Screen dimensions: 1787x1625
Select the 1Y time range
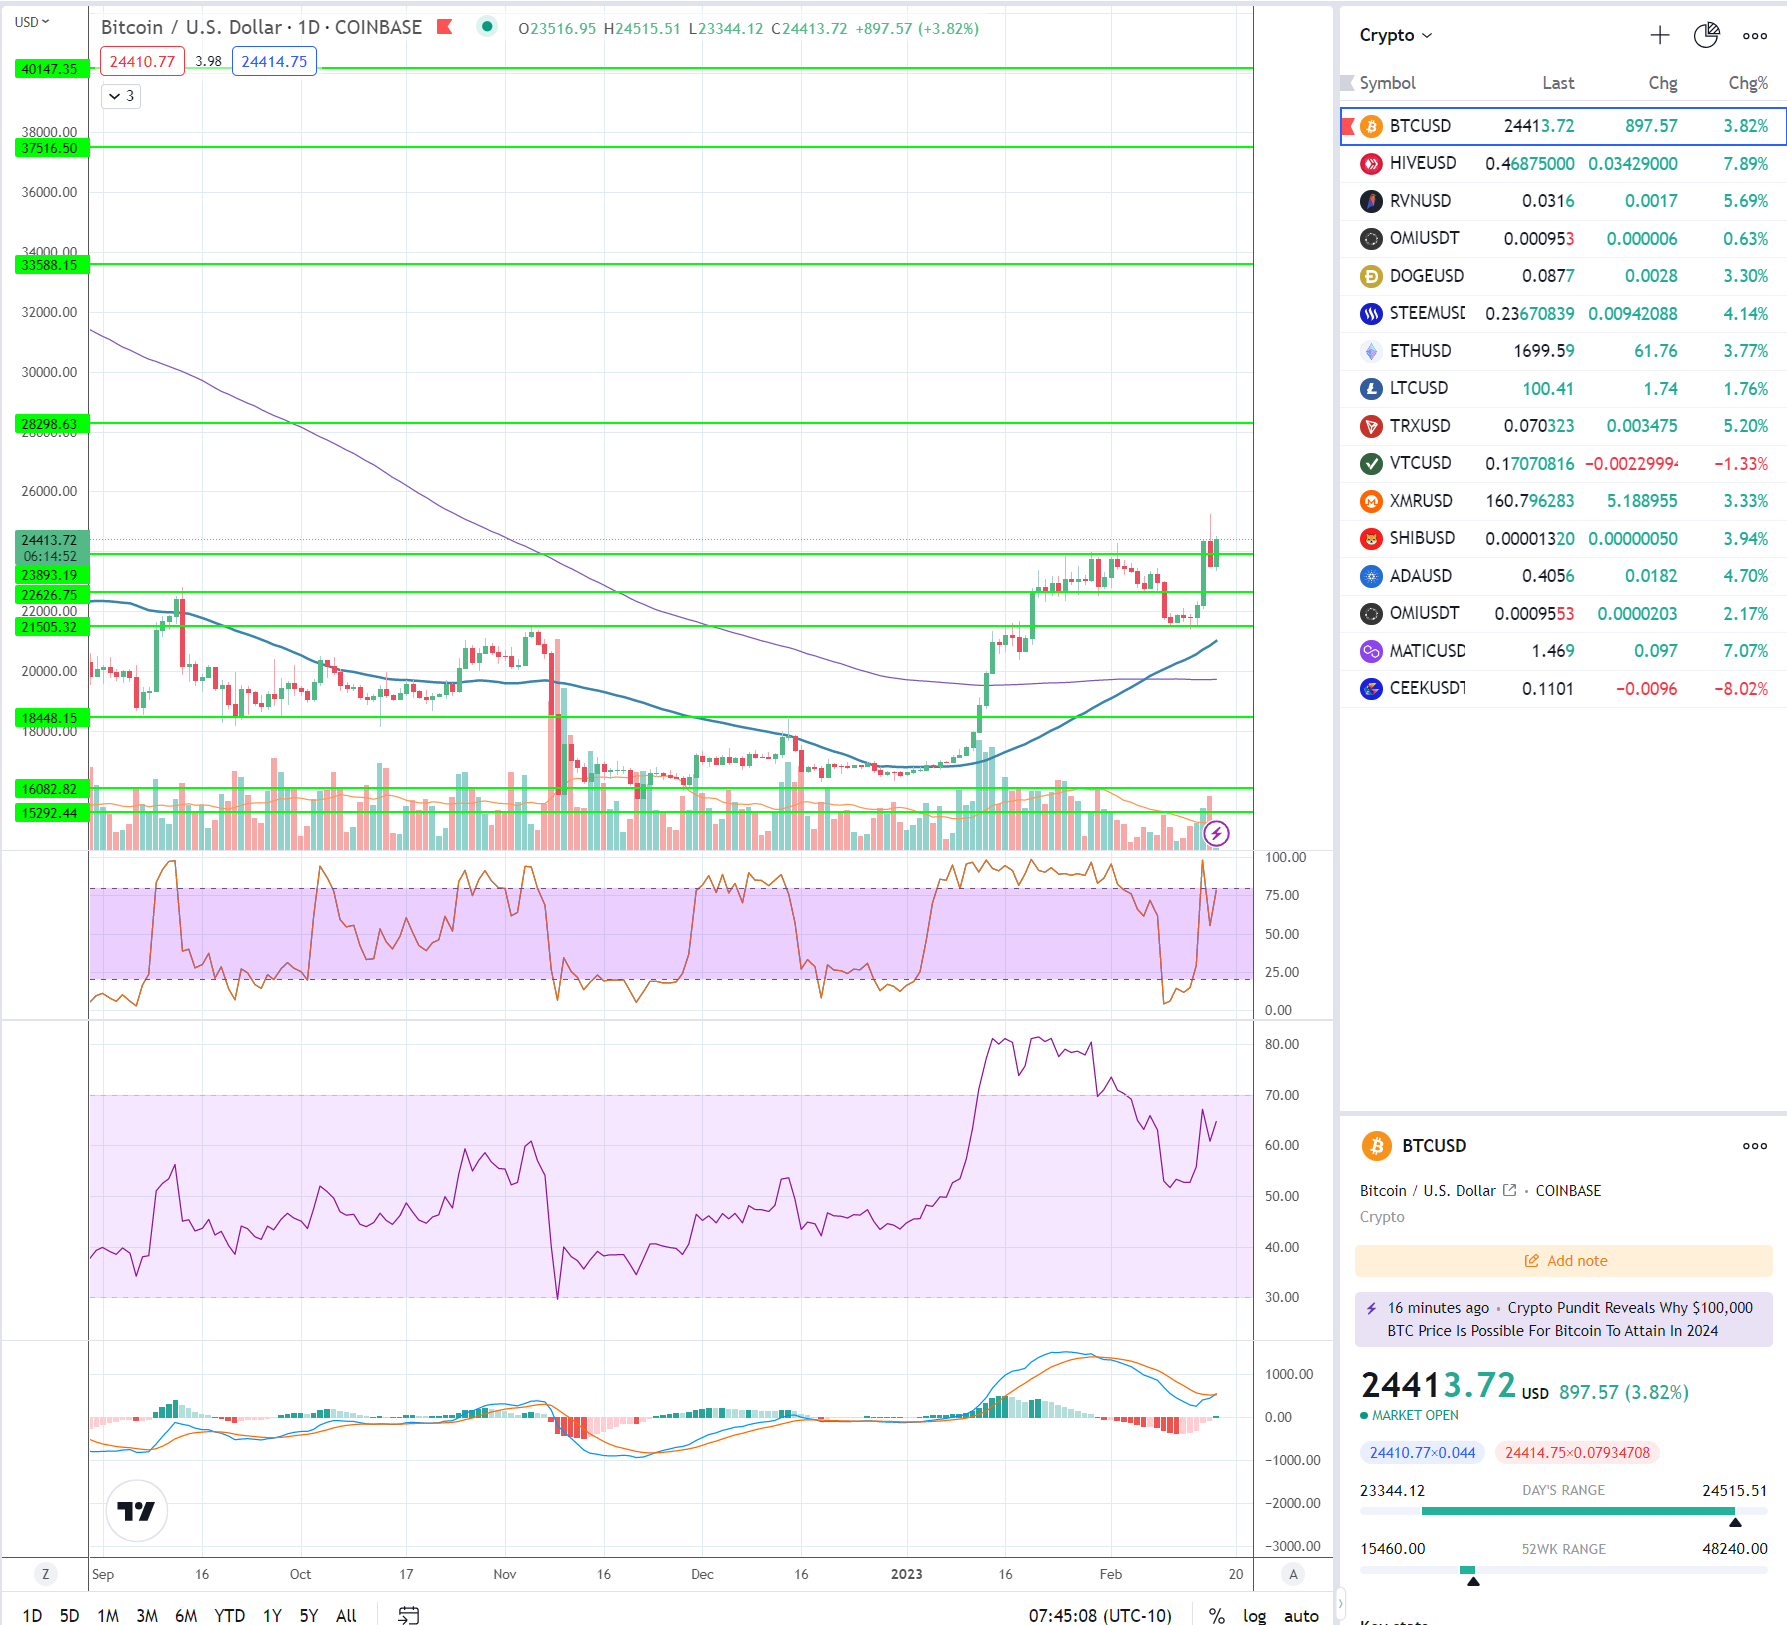tap(272, 1615)
